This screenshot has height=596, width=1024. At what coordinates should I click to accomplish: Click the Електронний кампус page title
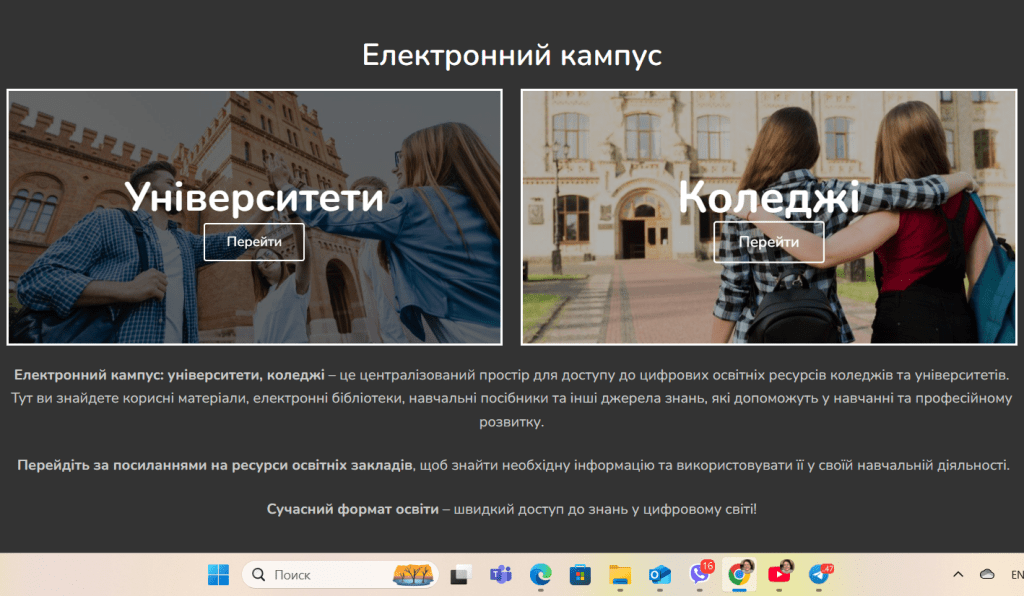(x=511, y=55)
